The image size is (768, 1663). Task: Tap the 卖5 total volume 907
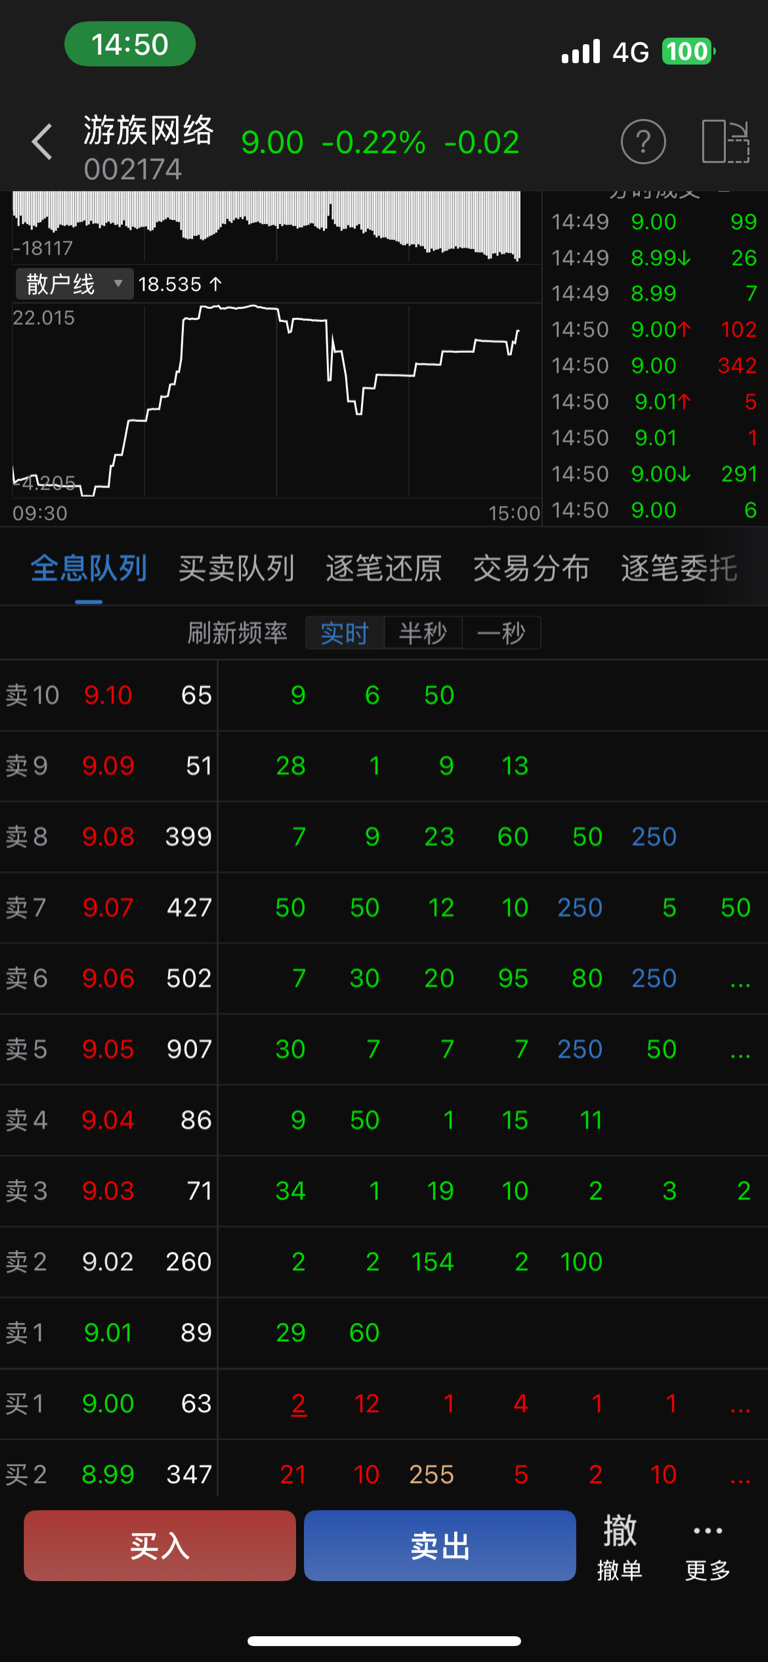(x=189, y=1049)
